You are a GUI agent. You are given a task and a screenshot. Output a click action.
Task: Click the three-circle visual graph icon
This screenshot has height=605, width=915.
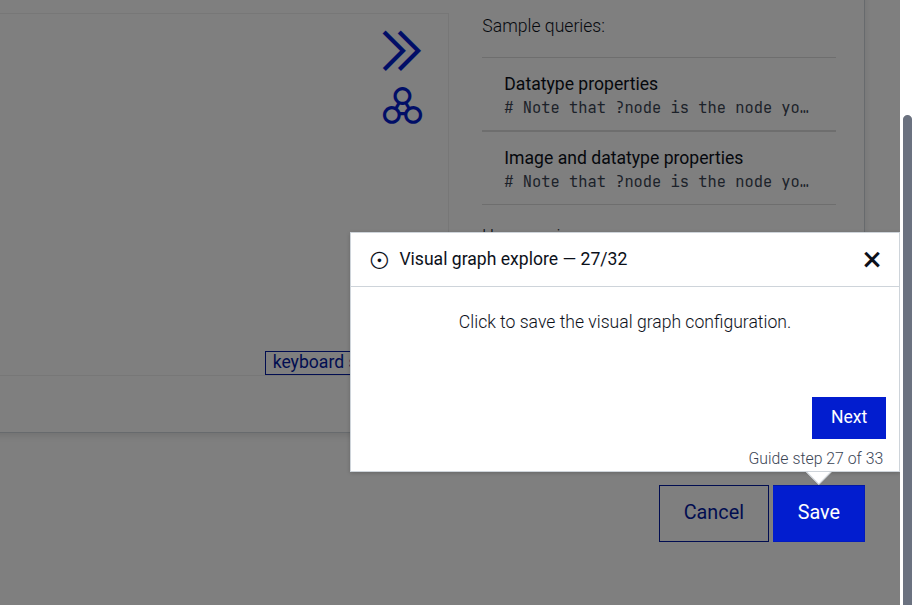tap(402, 106)
